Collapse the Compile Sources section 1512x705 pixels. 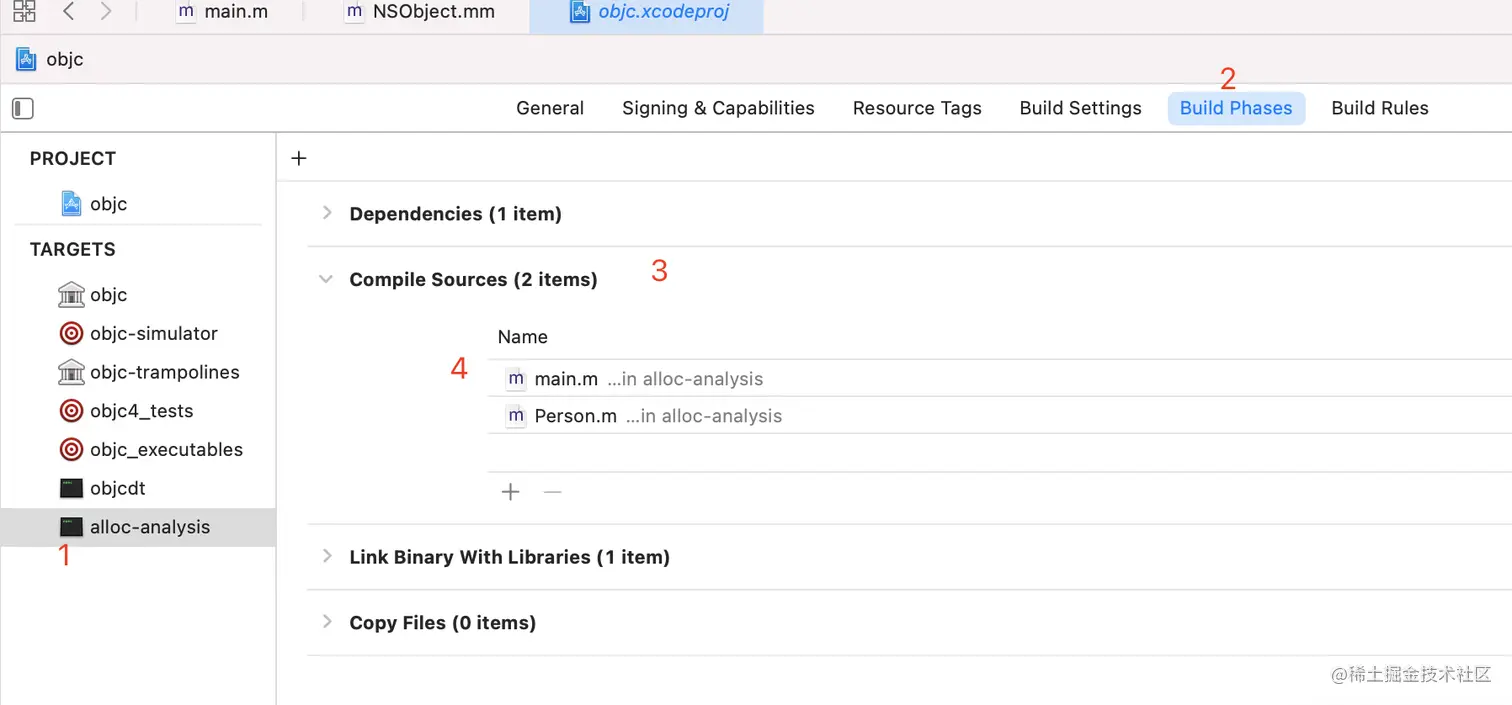pyautogui.click(x=326, y=280)
